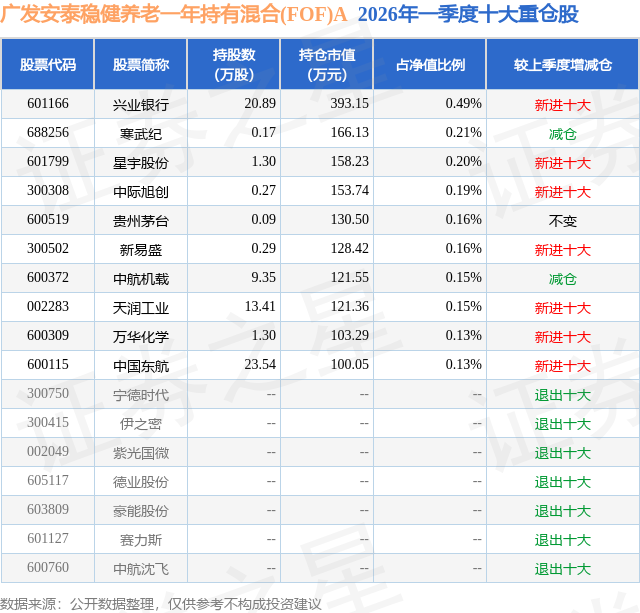
Task: Click the 持仓市值(万元) column header
Action: click(x=327, y=64)
